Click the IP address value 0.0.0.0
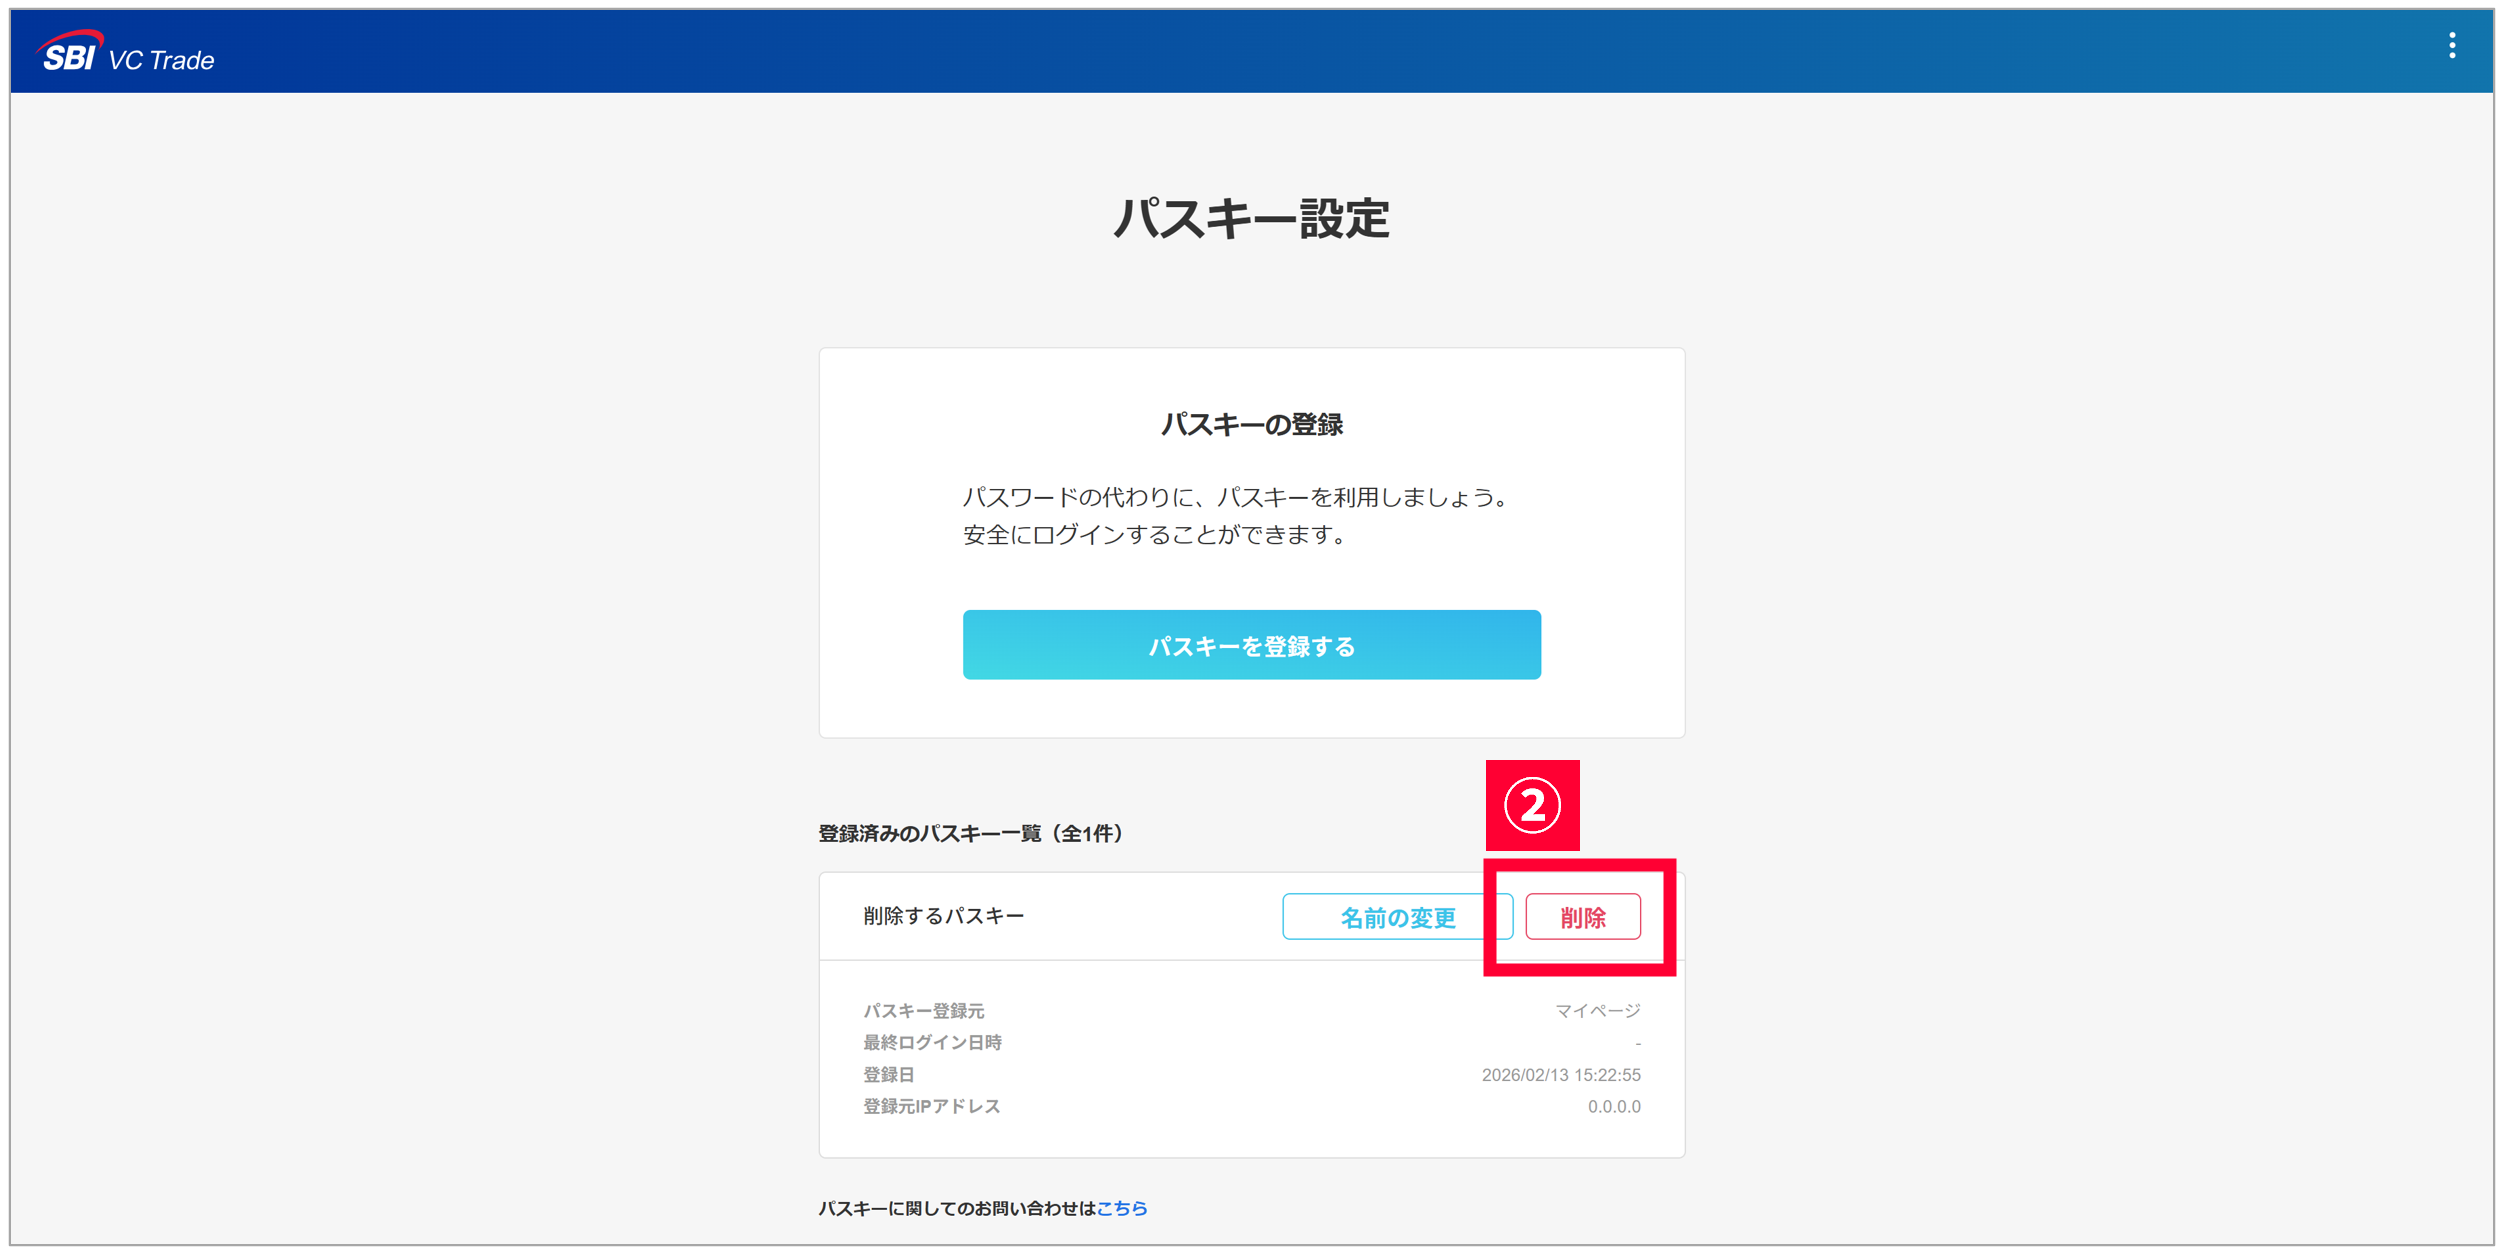This screenshot has width=2501, height=1252. point(1613,1106)
